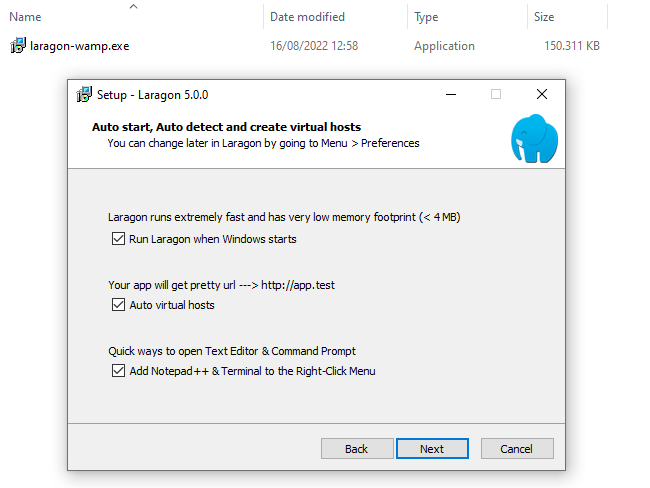Sort files by Date modified column
650x488 pixels.
click(307, 17)
